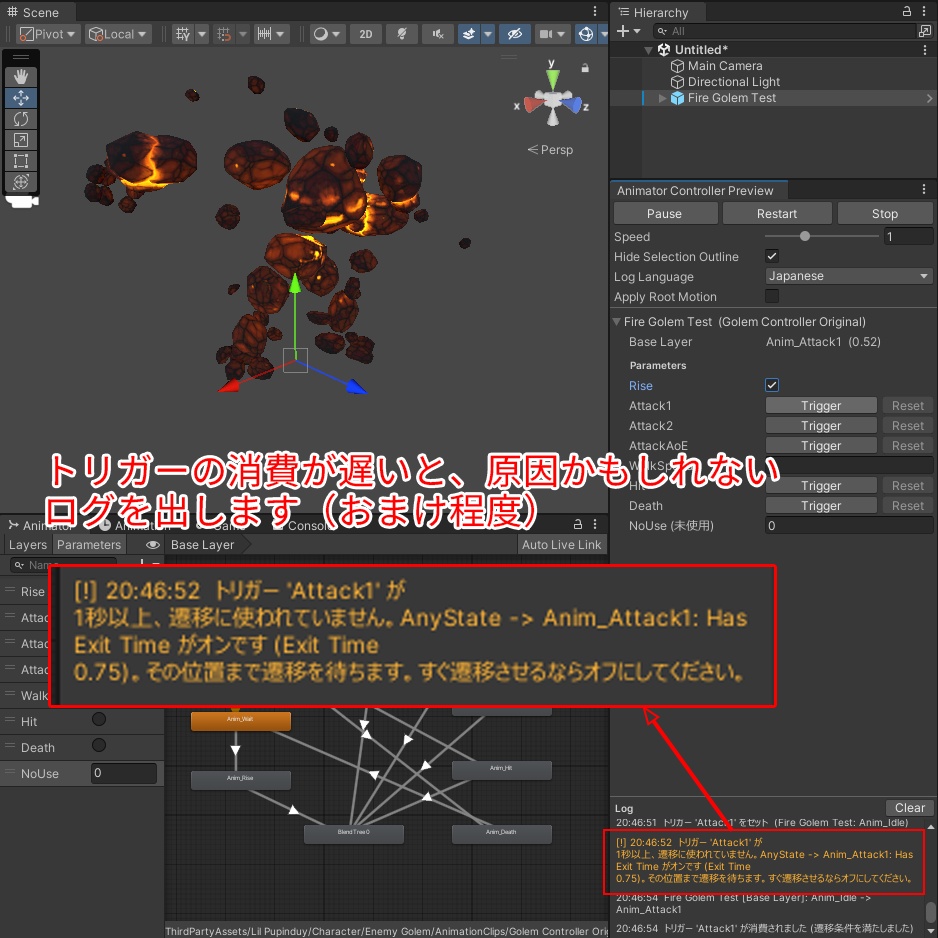Lock the Hierarchy panel

(x=907, y=11)
